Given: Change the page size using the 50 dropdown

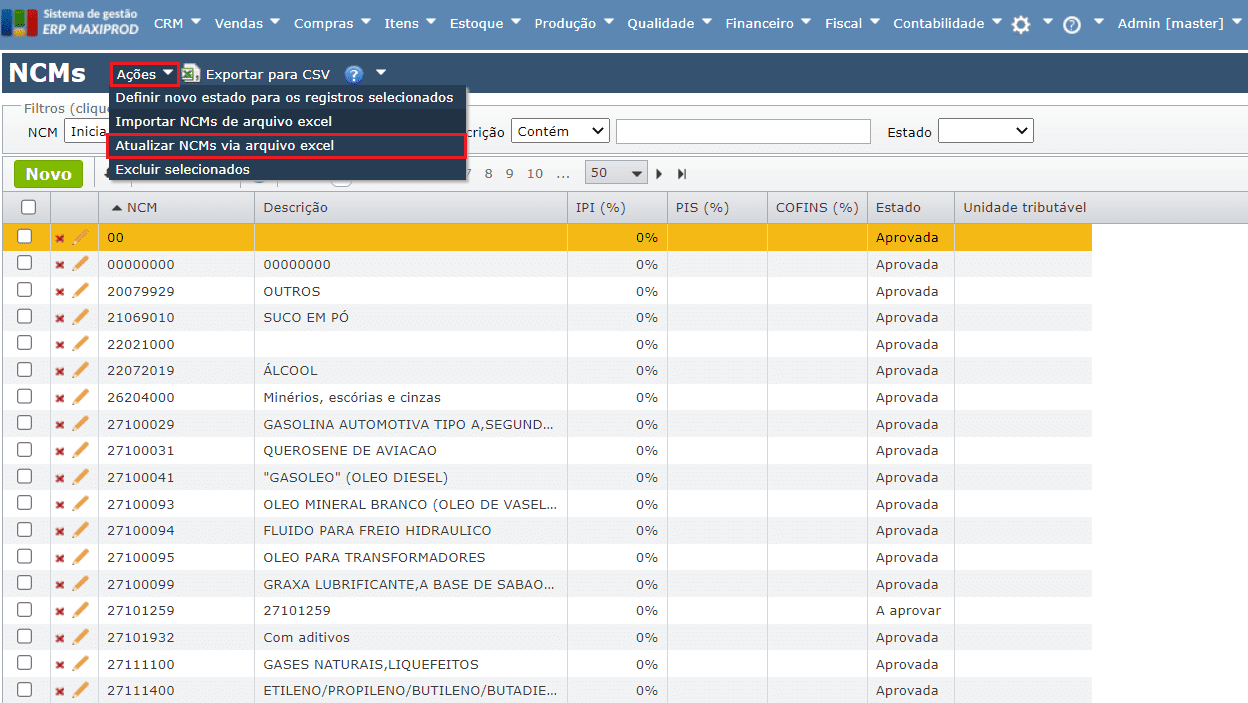Looking at the screenshot, I should point(617,172).
